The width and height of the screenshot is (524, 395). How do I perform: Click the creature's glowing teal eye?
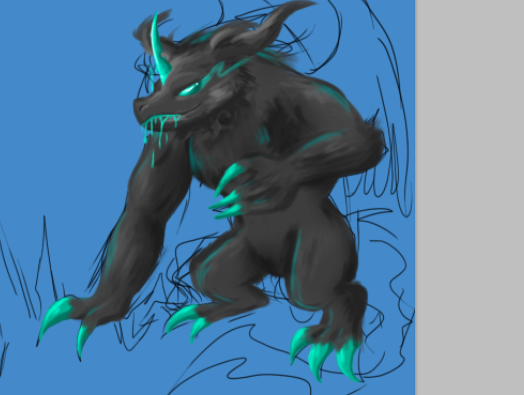[x=189, y=89]
